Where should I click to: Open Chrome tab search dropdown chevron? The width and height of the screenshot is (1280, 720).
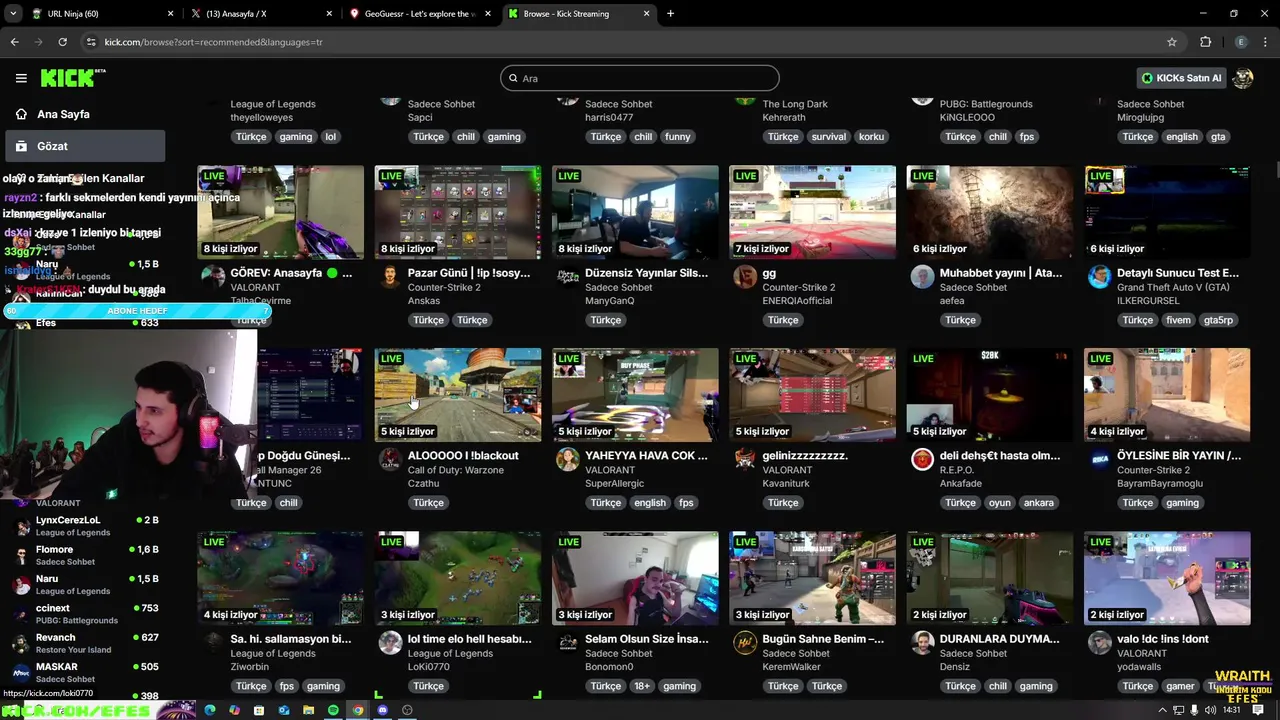(x=15, y=14)
